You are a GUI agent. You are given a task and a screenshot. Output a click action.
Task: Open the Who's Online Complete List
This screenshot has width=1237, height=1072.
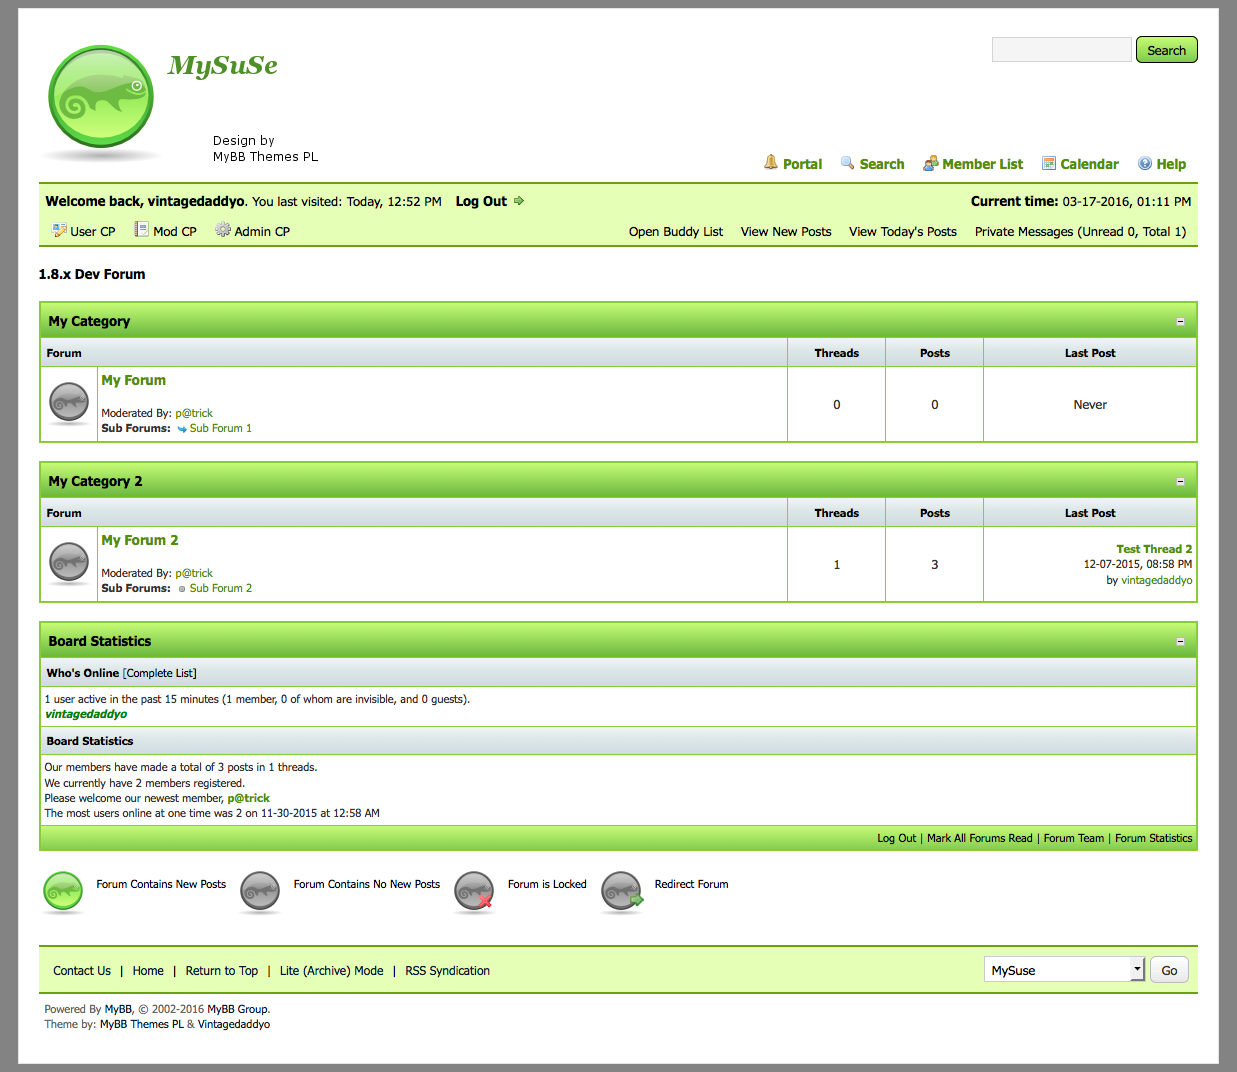pos(160,673)
